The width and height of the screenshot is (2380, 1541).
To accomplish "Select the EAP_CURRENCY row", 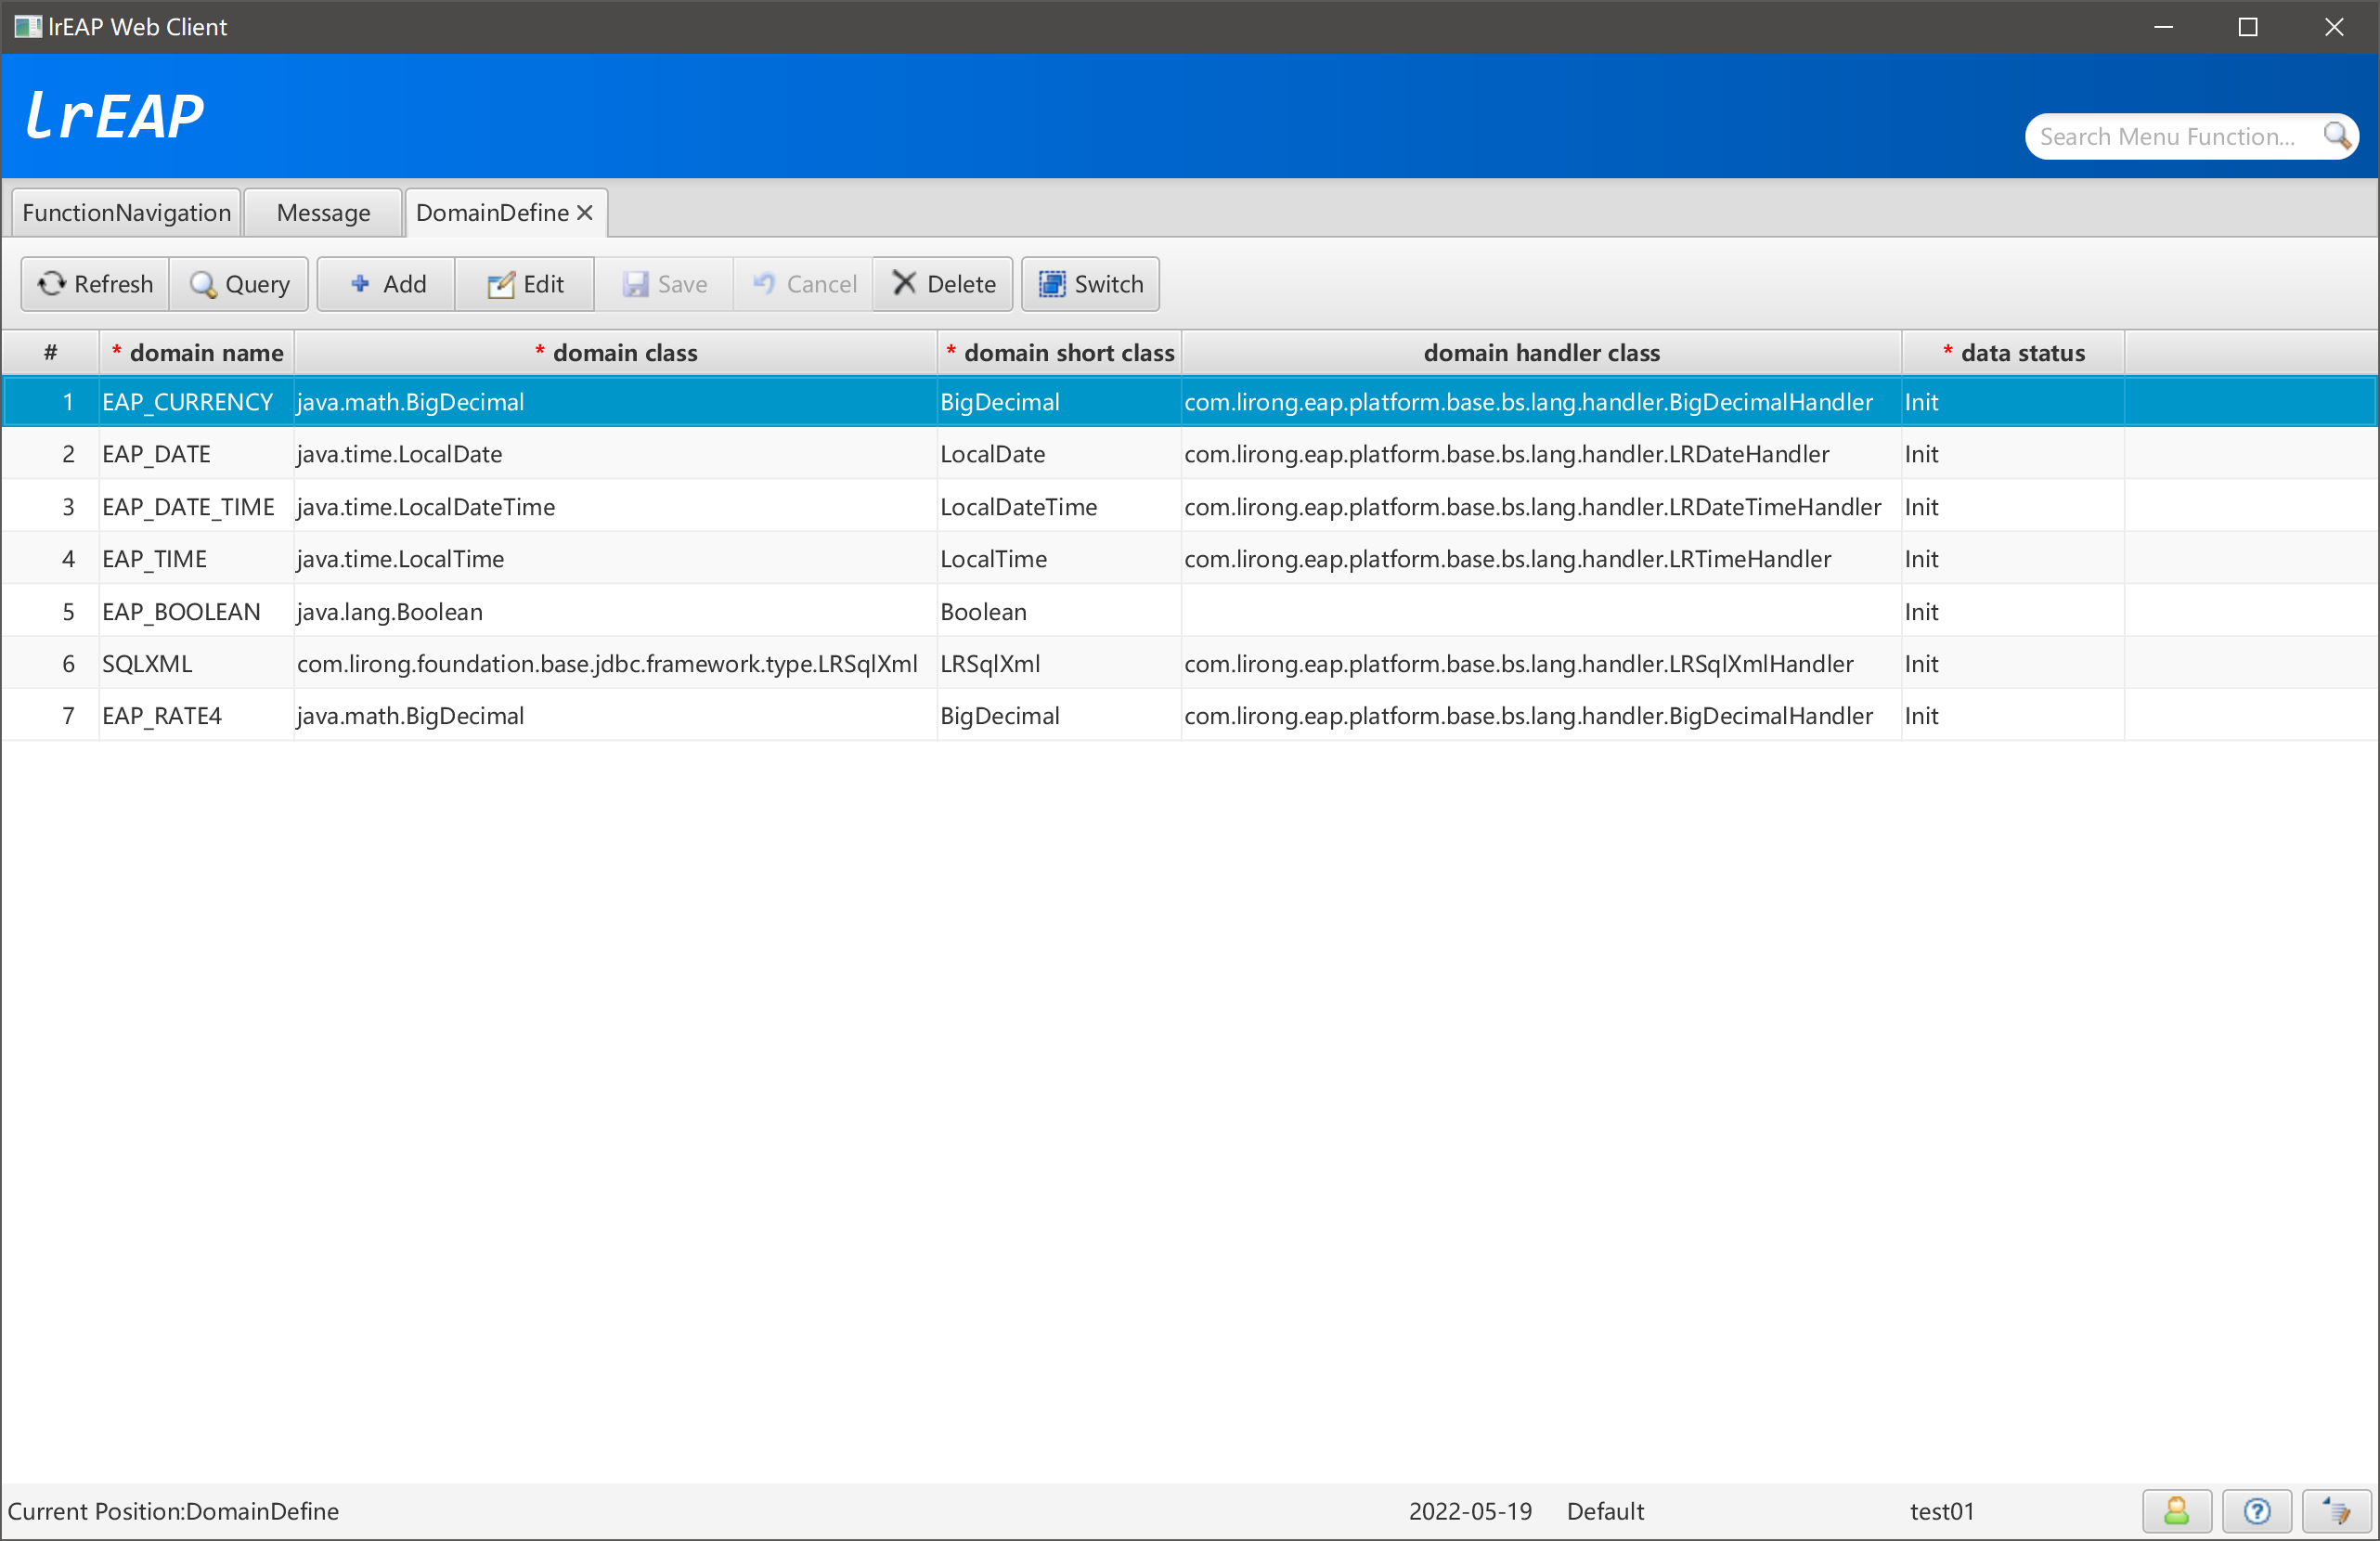I will [x=1190, y=402].
